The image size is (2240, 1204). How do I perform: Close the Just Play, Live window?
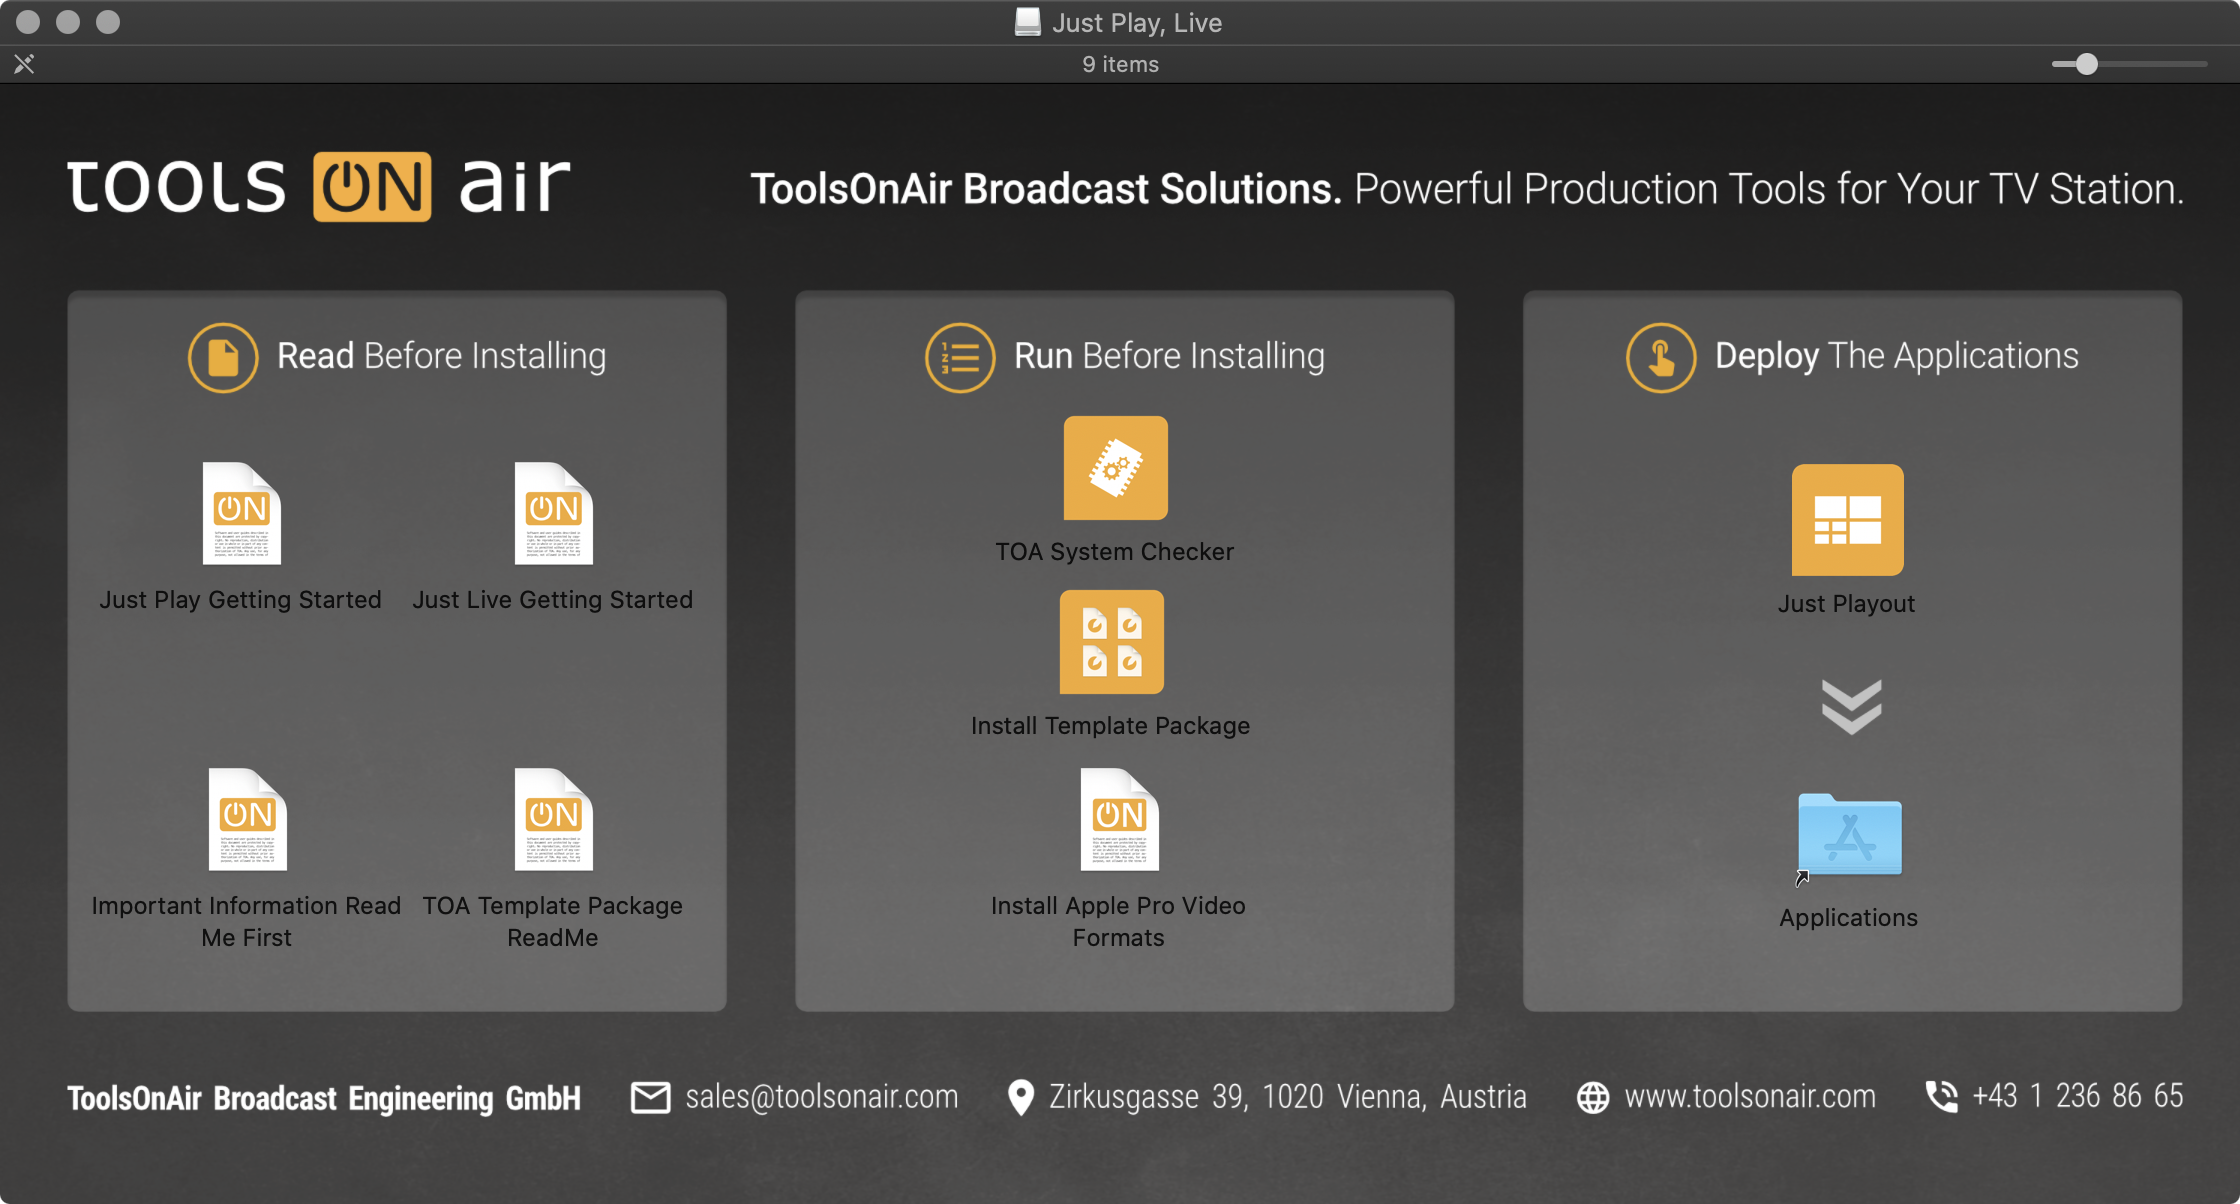tap(28, 22)
